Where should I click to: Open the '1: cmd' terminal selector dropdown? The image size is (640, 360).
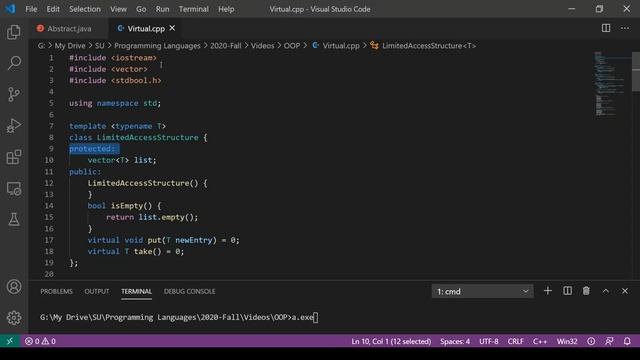point(482,291)
